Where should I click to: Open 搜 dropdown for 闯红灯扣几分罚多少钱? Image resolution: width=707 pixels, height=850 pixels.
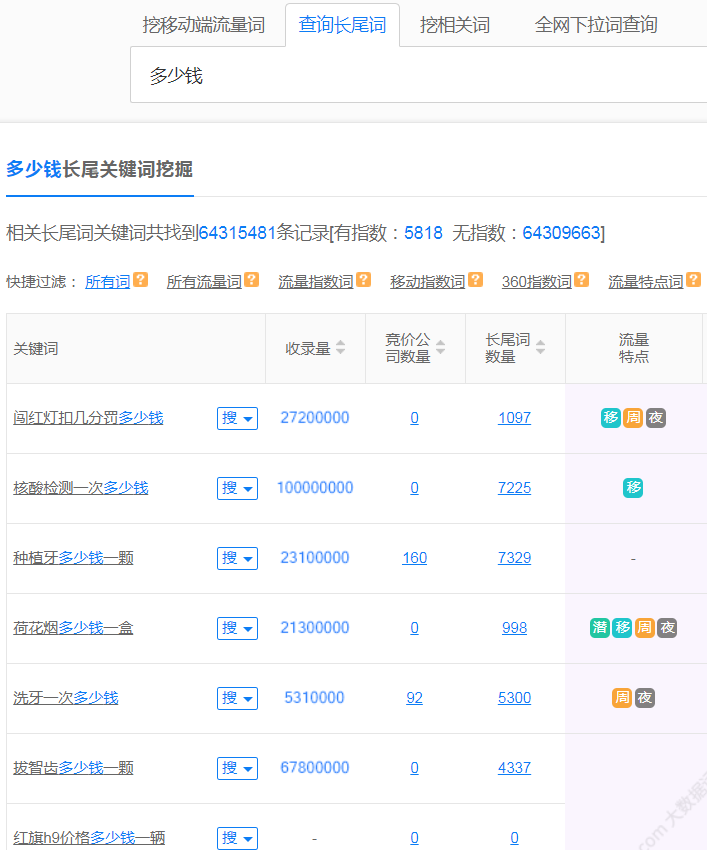pos(237,418)
